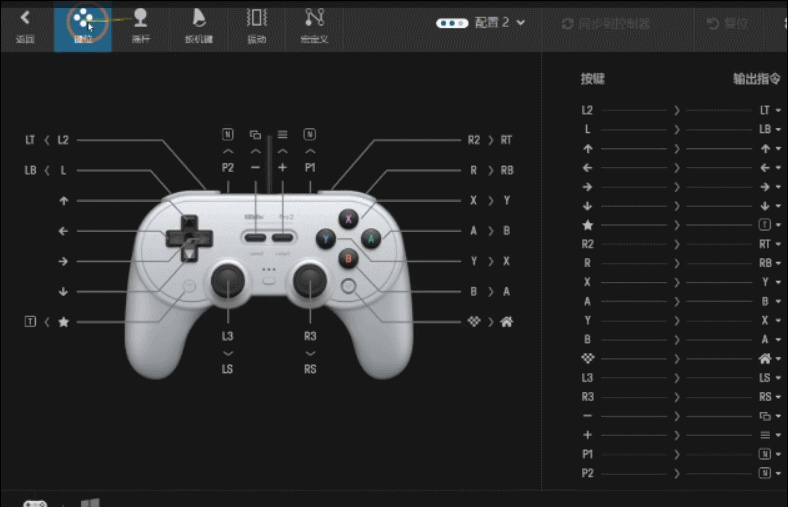
Task: Switch to the joystick settings tab
Action: [x=140, y=27]
